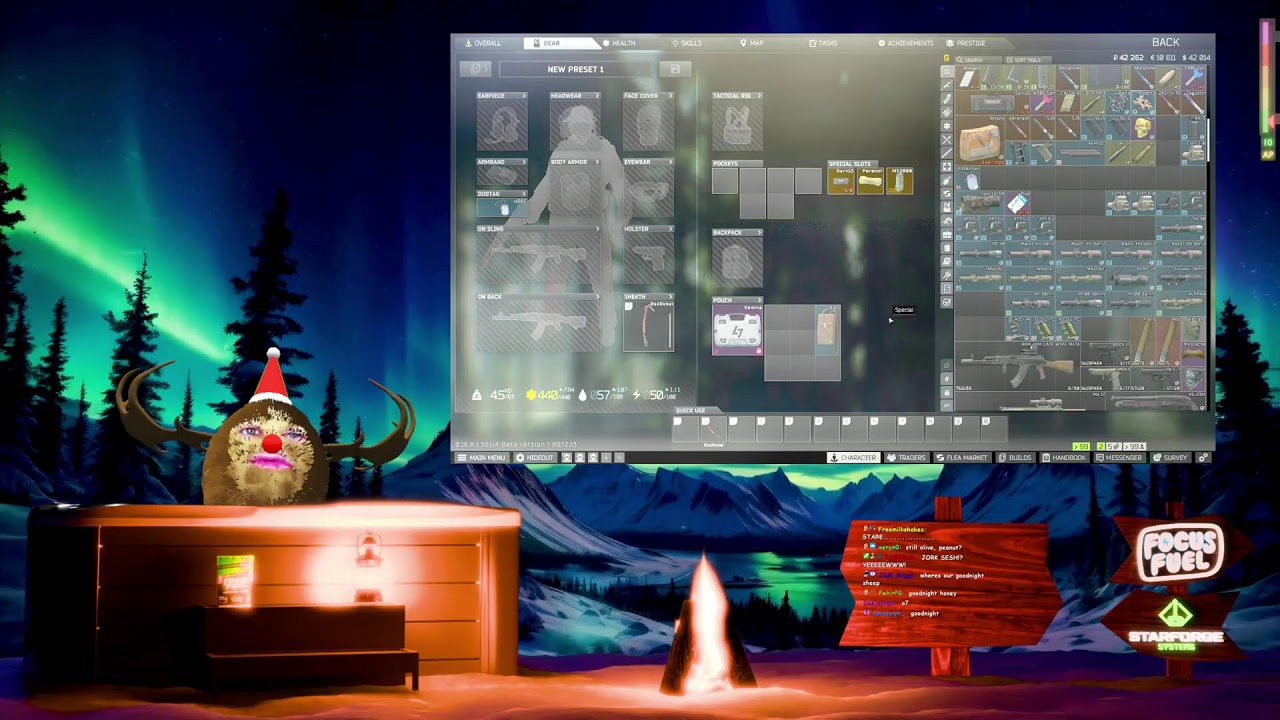This screenshot has height=720, width=1280.
Task: Open the Flea Market
Action: click(962, 458)
